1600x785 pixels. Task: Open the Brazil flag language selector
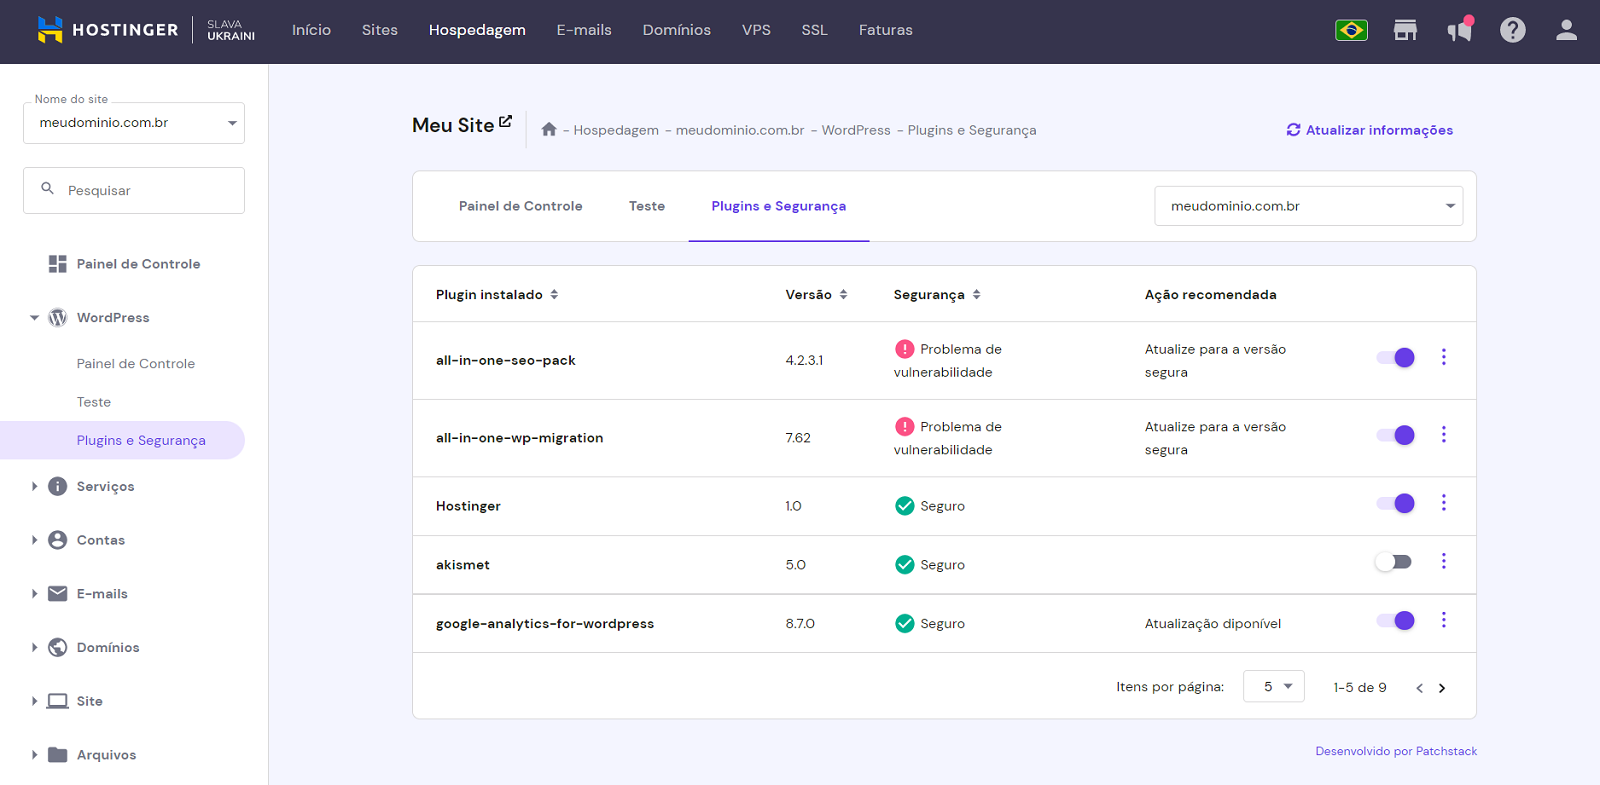point(1351,30)
